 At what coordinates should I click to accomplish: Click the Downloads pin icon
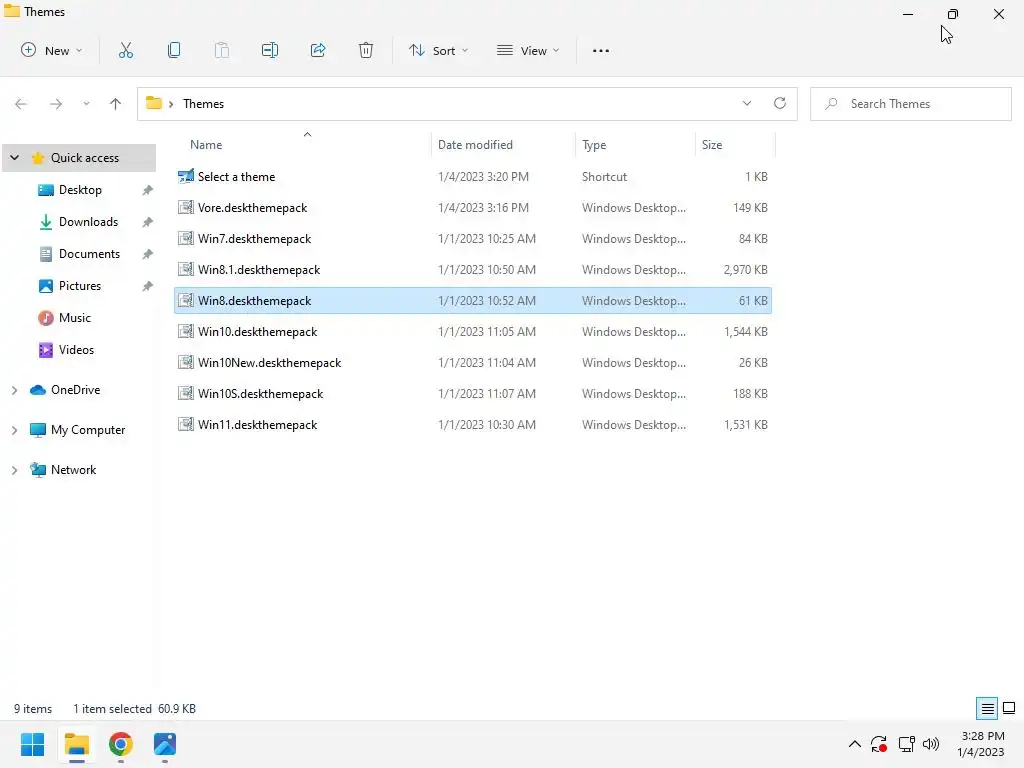(x=148, y=222)
